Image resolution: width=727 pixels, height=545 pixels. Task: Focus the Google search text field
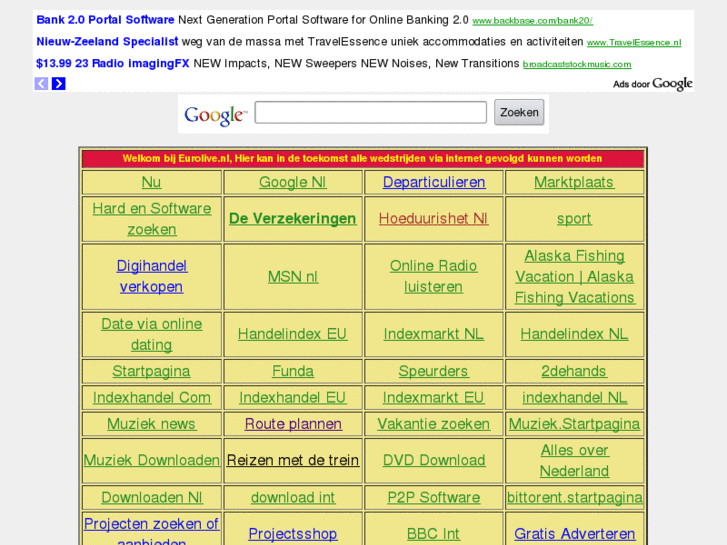[x=370, y=112]
